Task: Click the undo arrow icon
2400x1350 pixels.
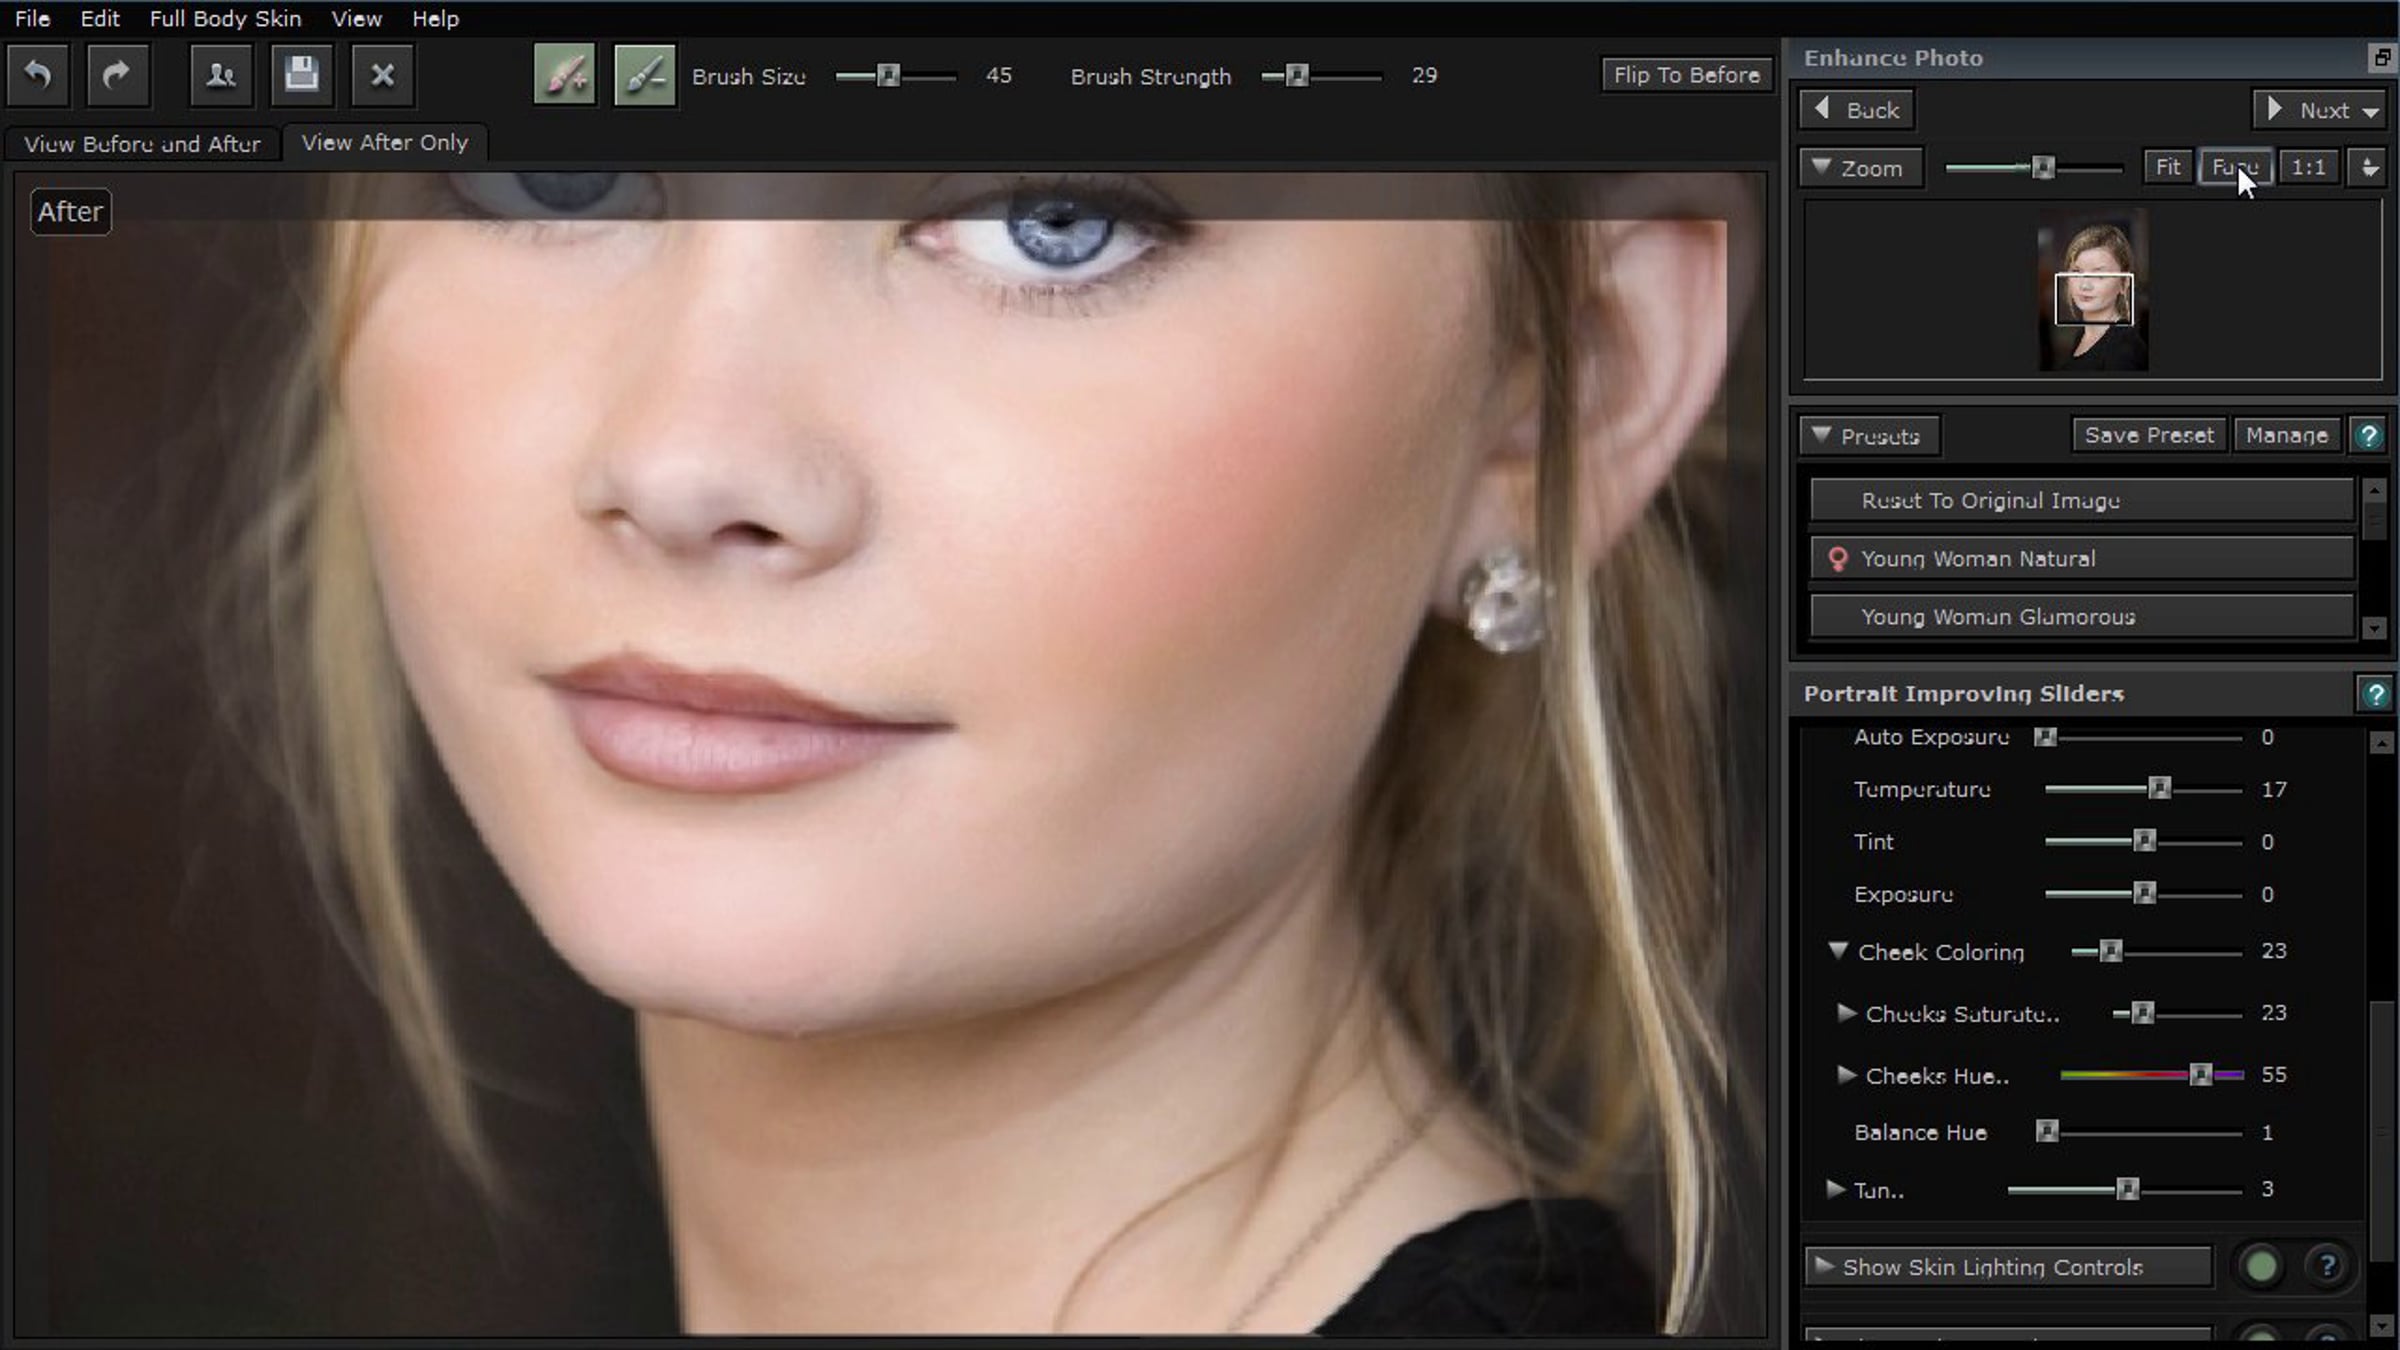Action: pos(38,75)
